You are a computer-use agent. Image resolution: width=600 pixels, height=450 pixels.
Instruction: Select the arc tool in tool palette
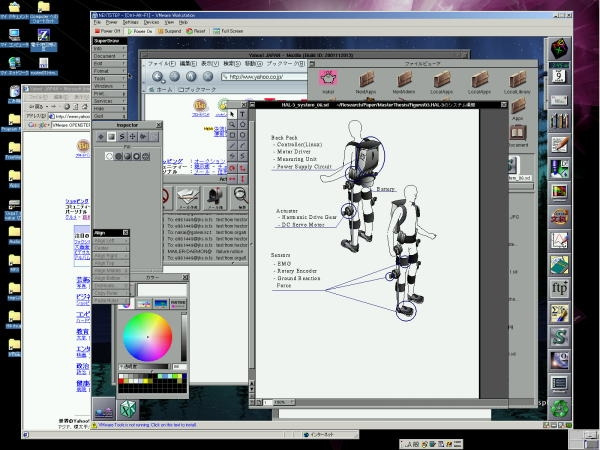243,146
